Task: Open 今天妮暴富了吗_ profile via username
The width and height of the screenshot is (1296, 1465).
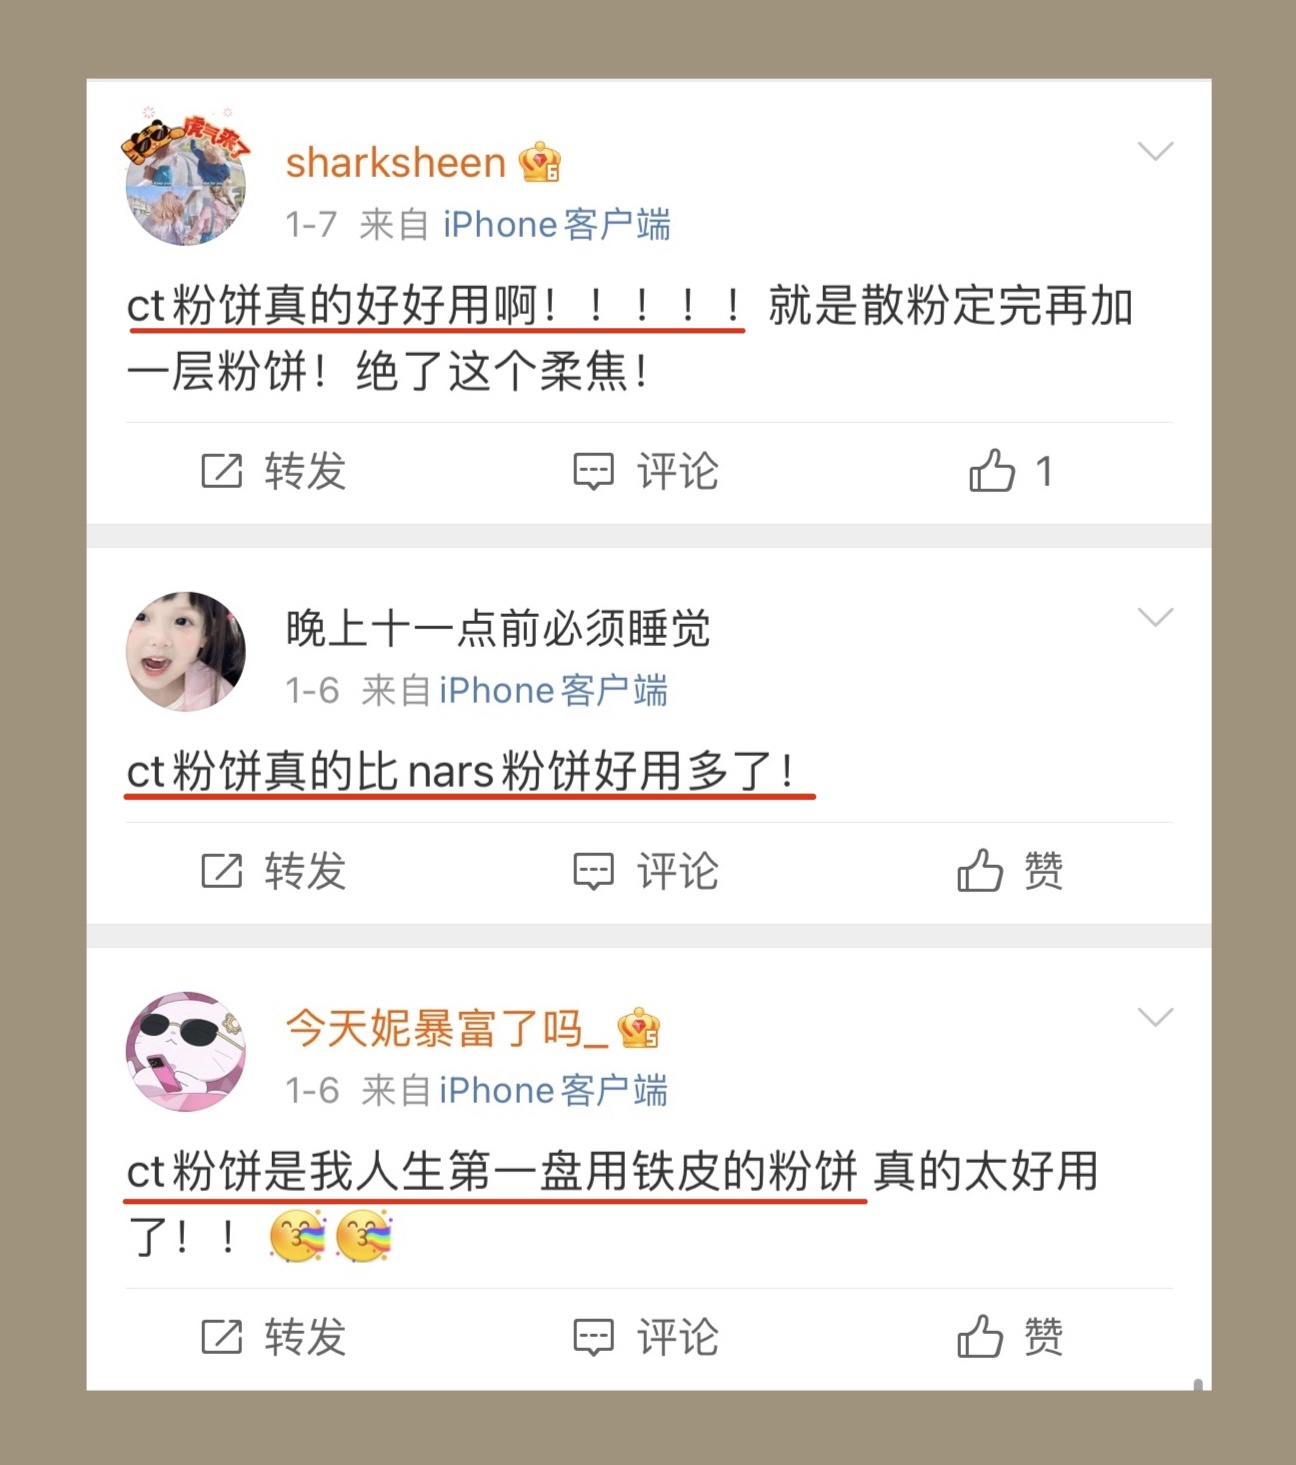Action: [446, 1028]
